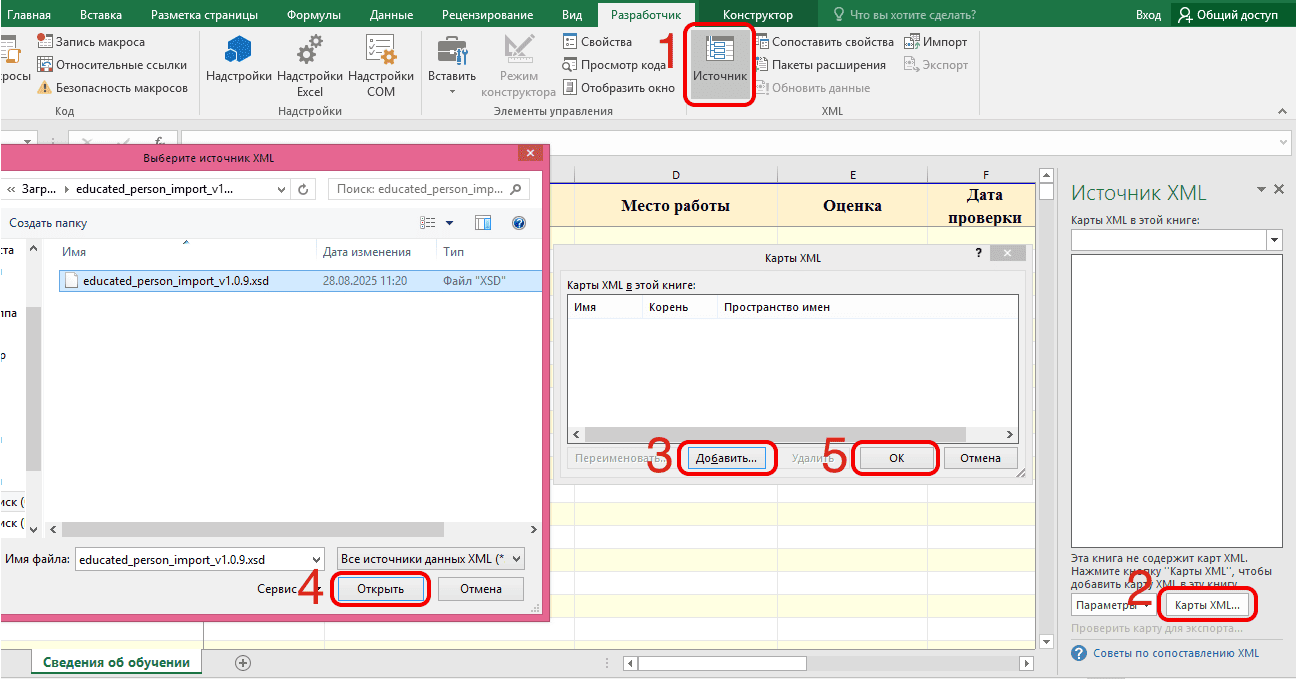Select educated_person_import_v1.0.9.xsd file

(300, 281)
